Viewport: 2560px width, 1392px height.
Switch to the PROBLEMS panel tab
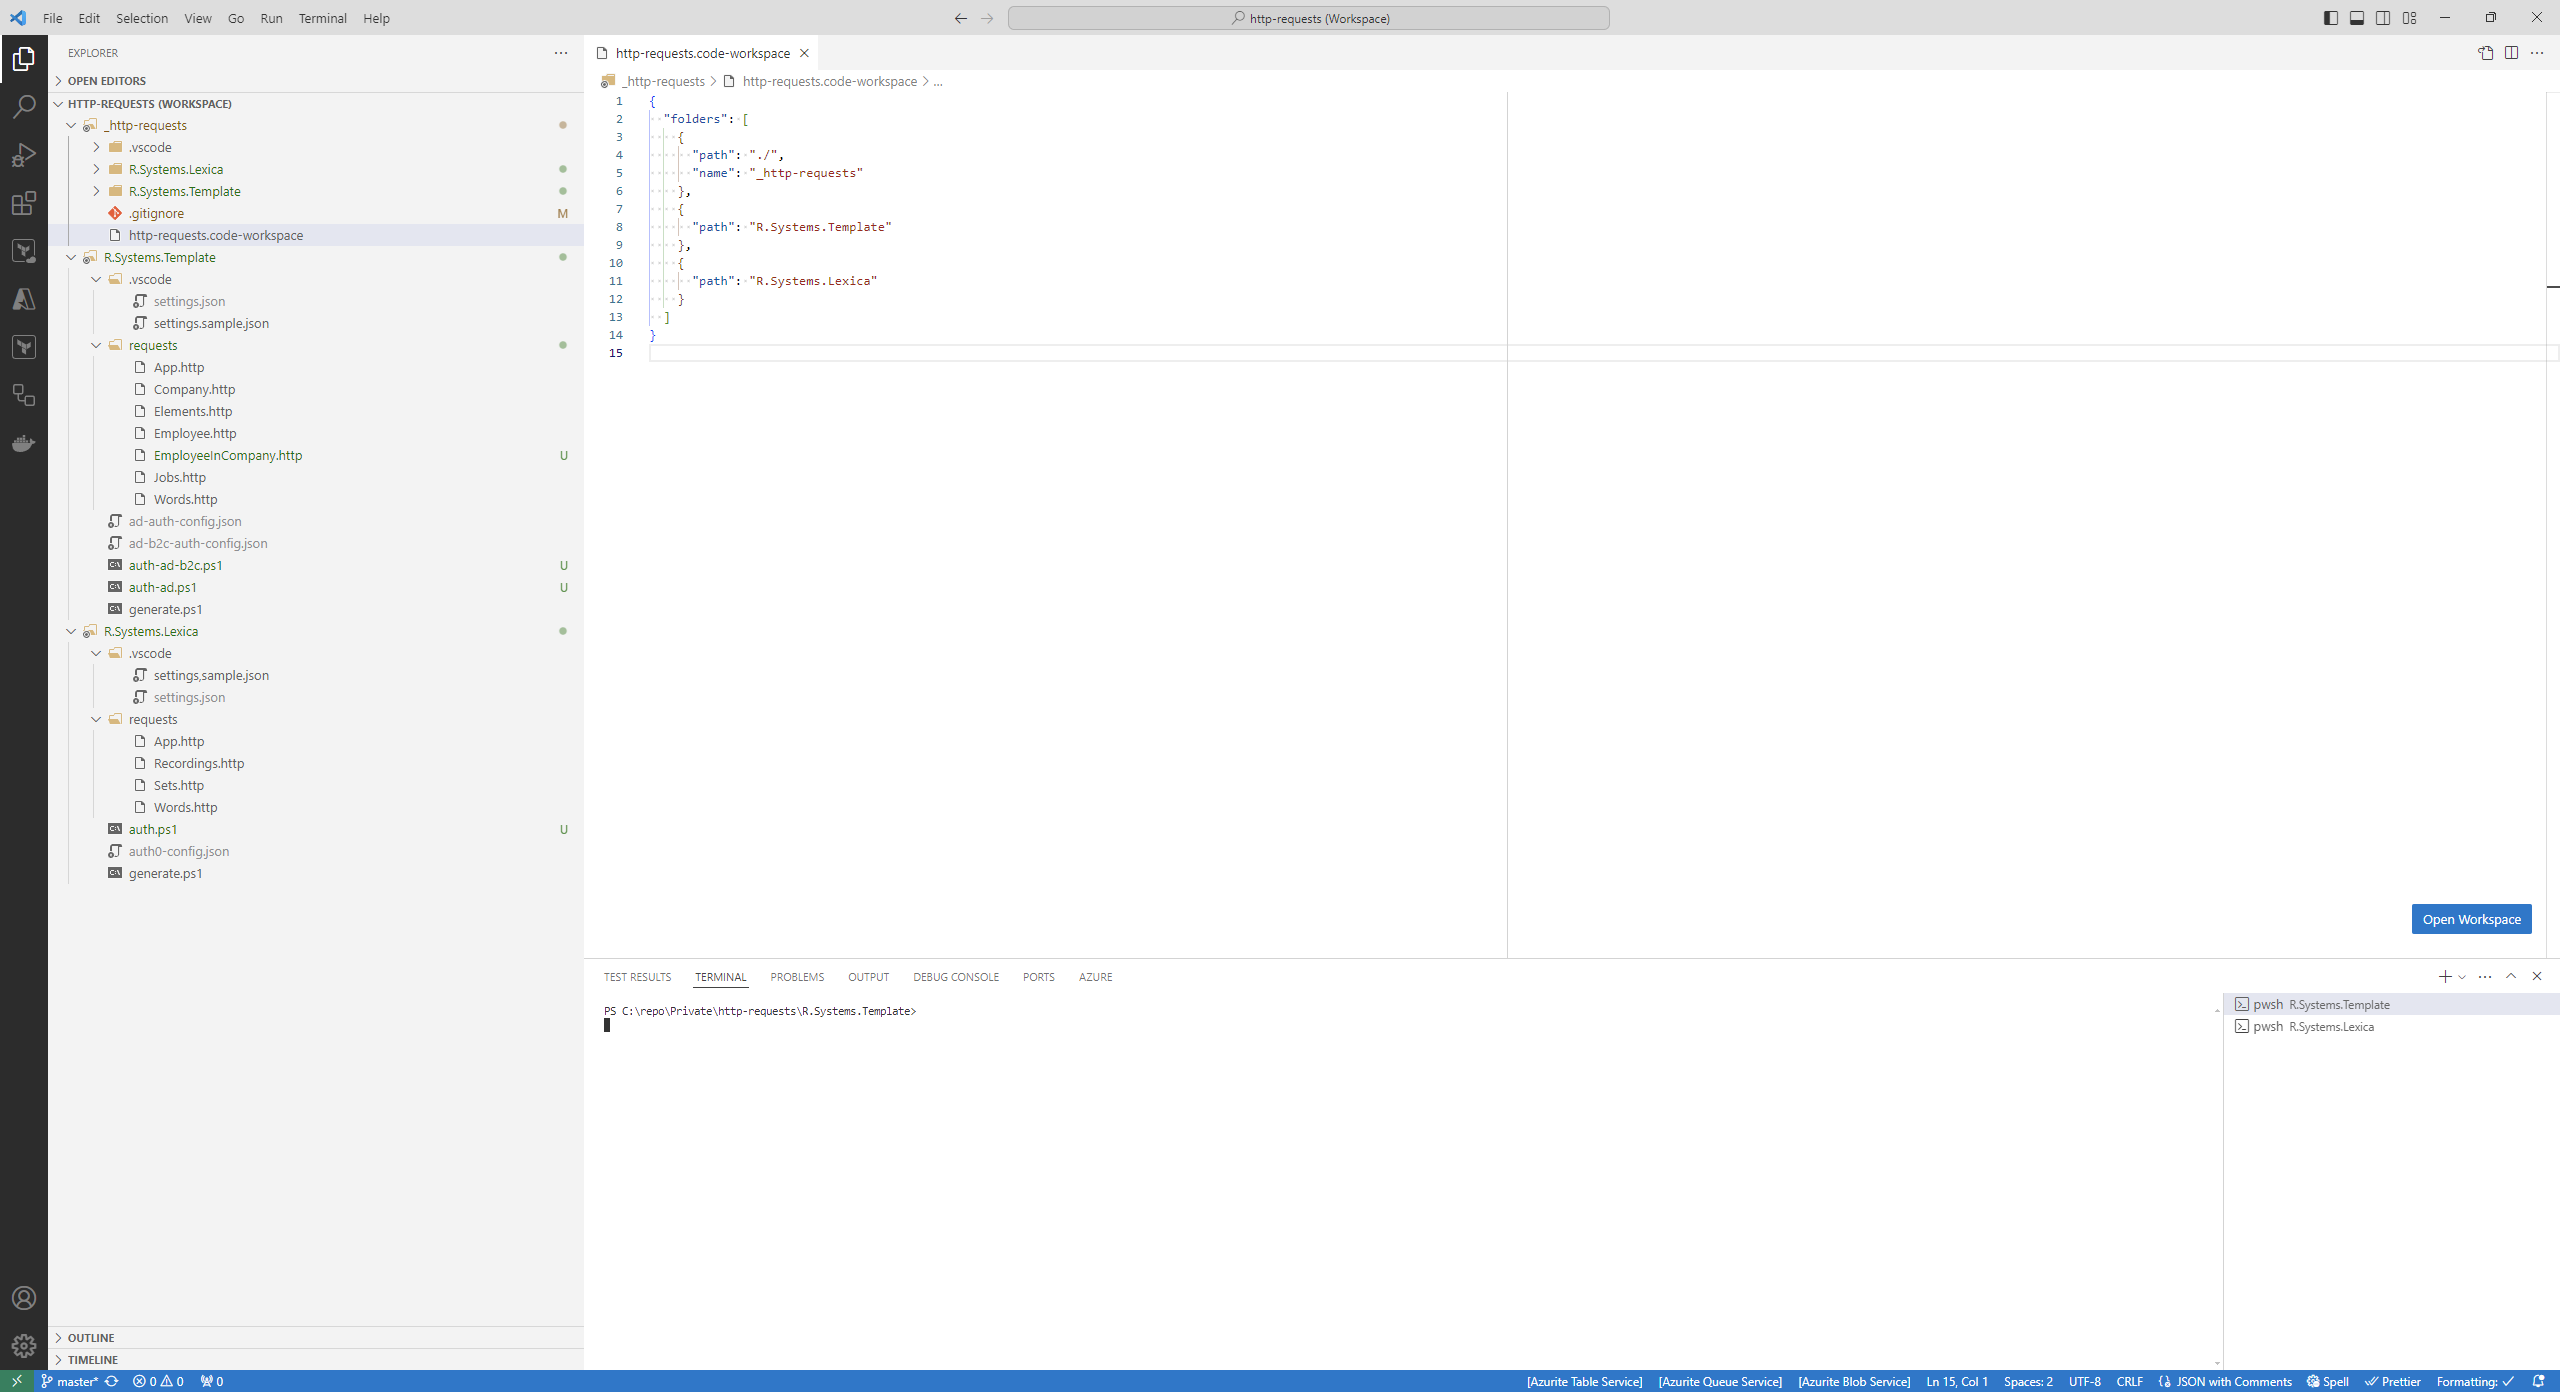pyautogui.click(x=796, y=977)
